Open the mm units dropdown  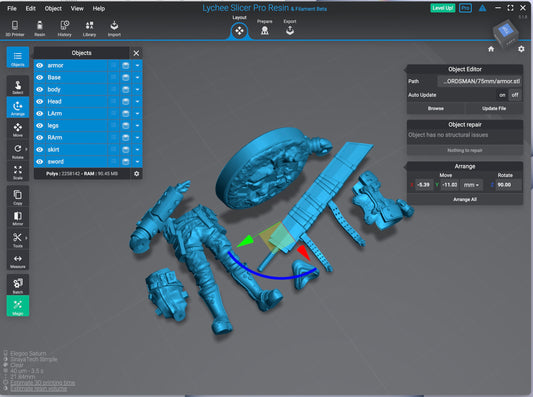[471, 185]
